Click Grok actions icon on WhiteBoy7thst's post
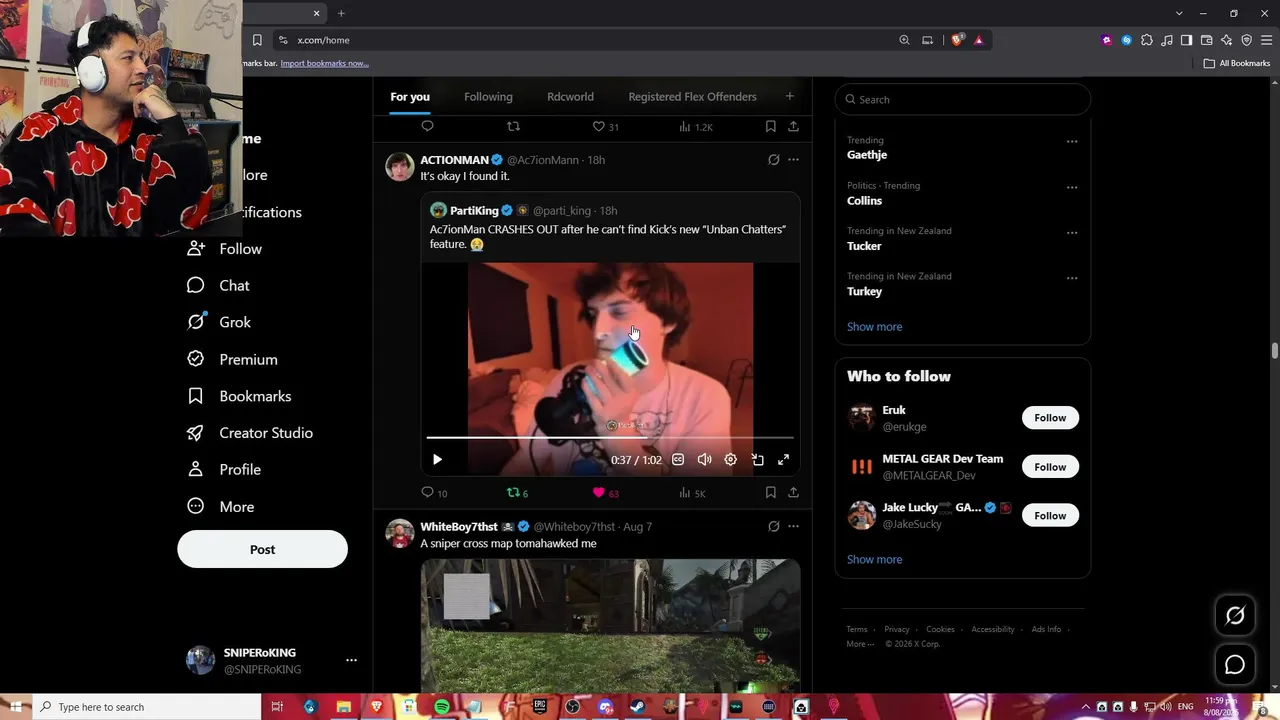This screenshot has width=1280, height=720. point(773,526)
